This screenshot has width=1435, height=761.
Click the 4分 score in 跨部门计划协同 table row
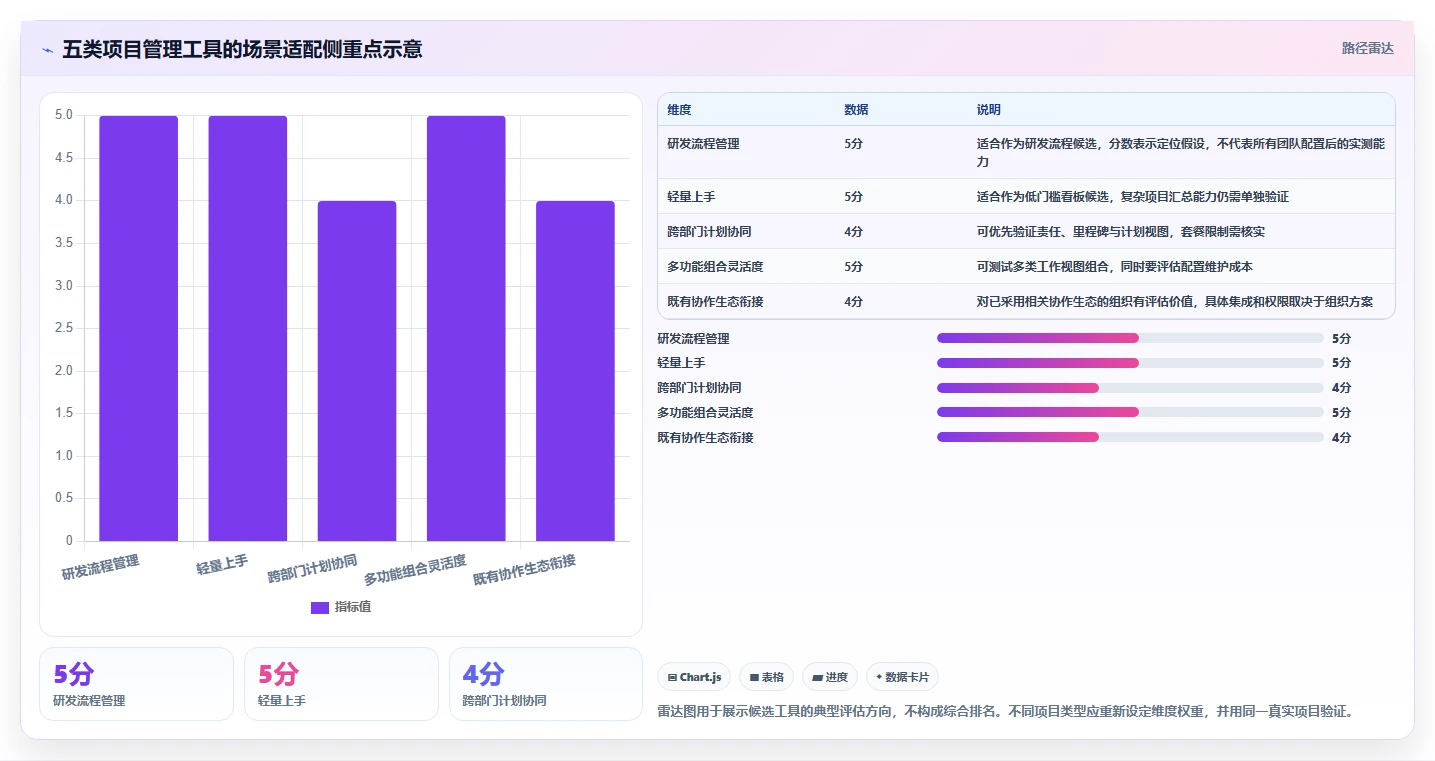click(853, 232)
